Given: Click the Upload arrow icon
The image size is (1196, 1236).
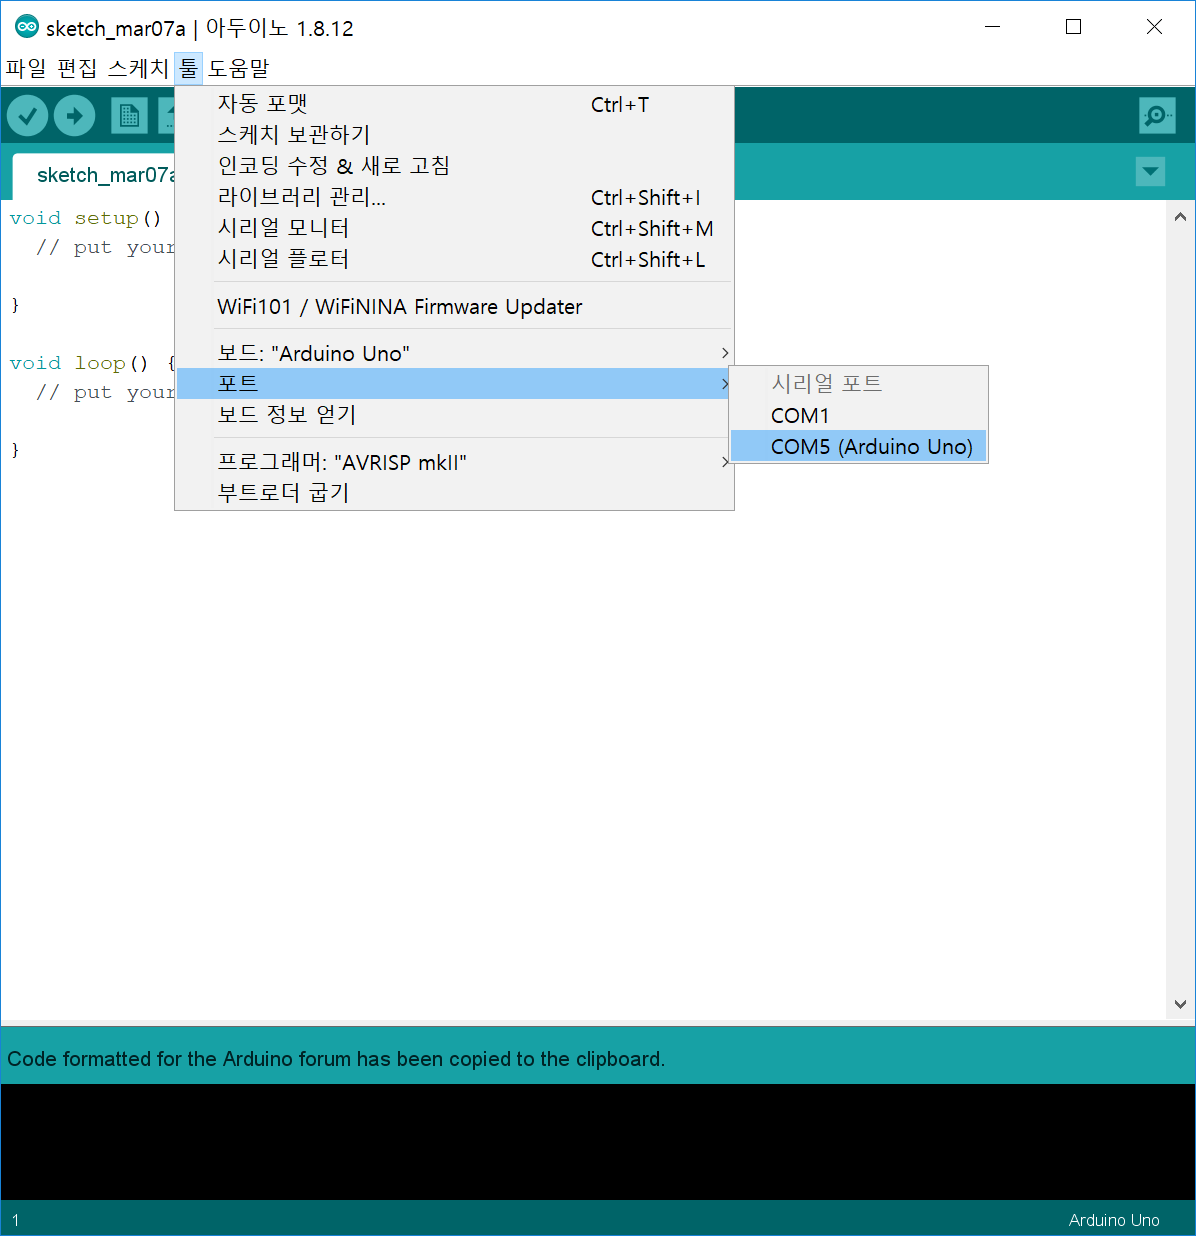Looking at the screenshot, I should (74, 116).
